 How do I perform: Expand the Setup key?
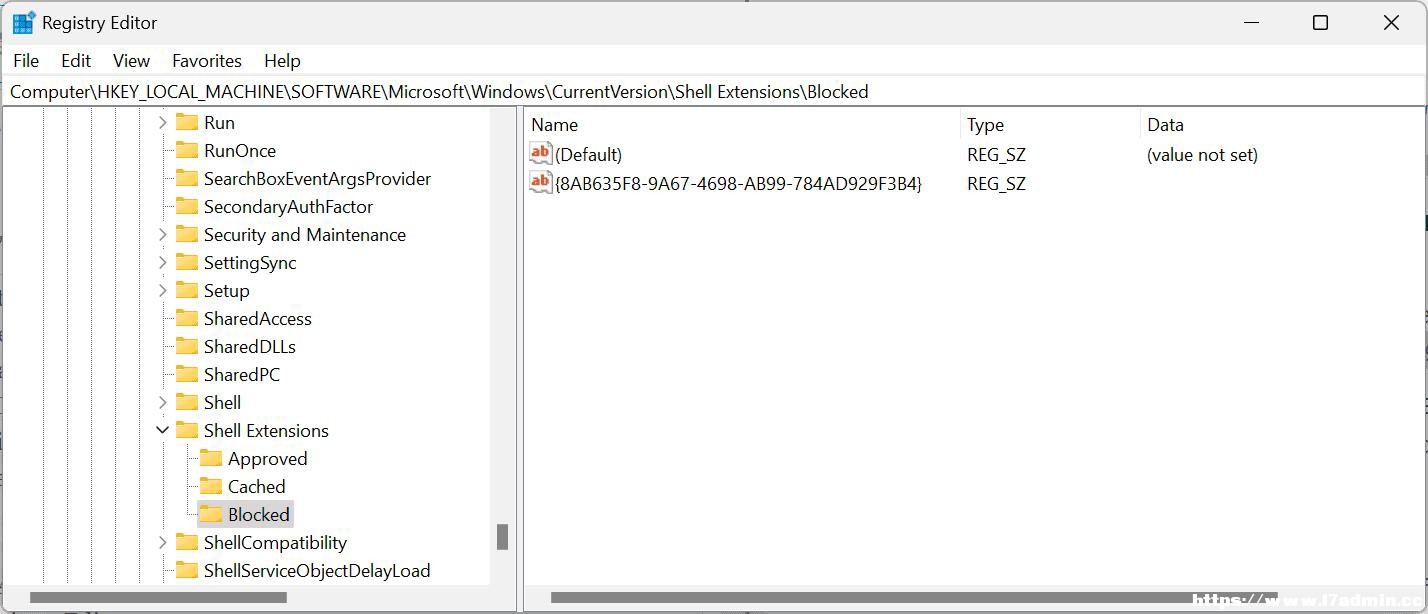pos(163,290)
